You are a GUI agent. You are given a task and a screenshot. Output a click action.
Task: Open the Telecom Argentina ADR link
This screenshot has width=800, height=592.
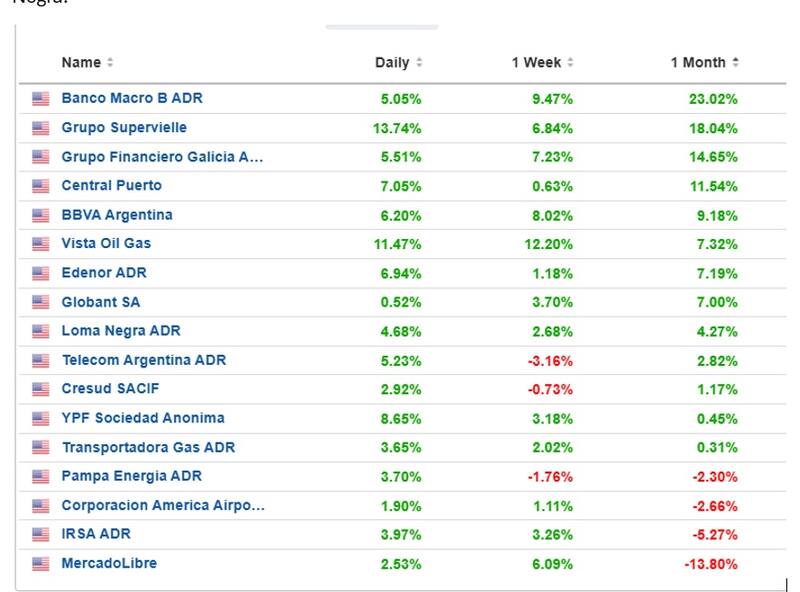point(144,360)
